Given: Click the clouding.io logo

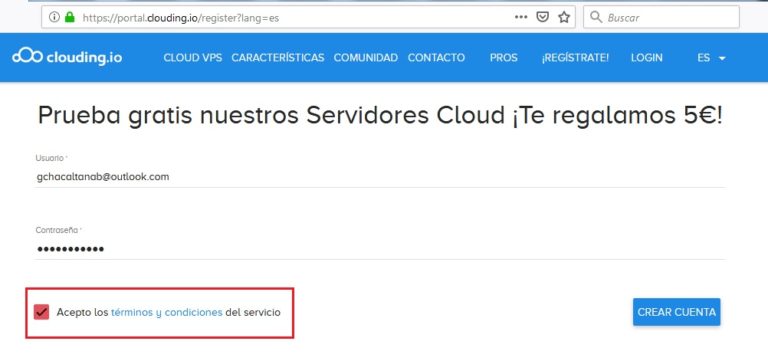Looking at the screenshot, I should [x=67, y=57].
